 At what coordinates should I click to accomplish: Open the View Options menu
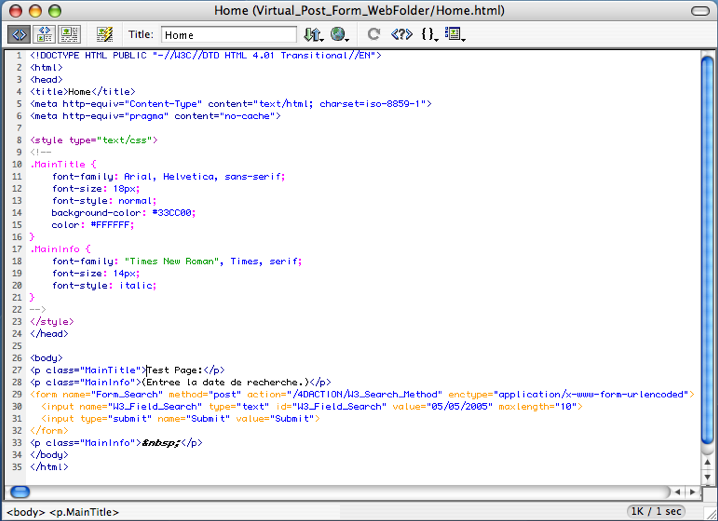click(x=455, y=34)
